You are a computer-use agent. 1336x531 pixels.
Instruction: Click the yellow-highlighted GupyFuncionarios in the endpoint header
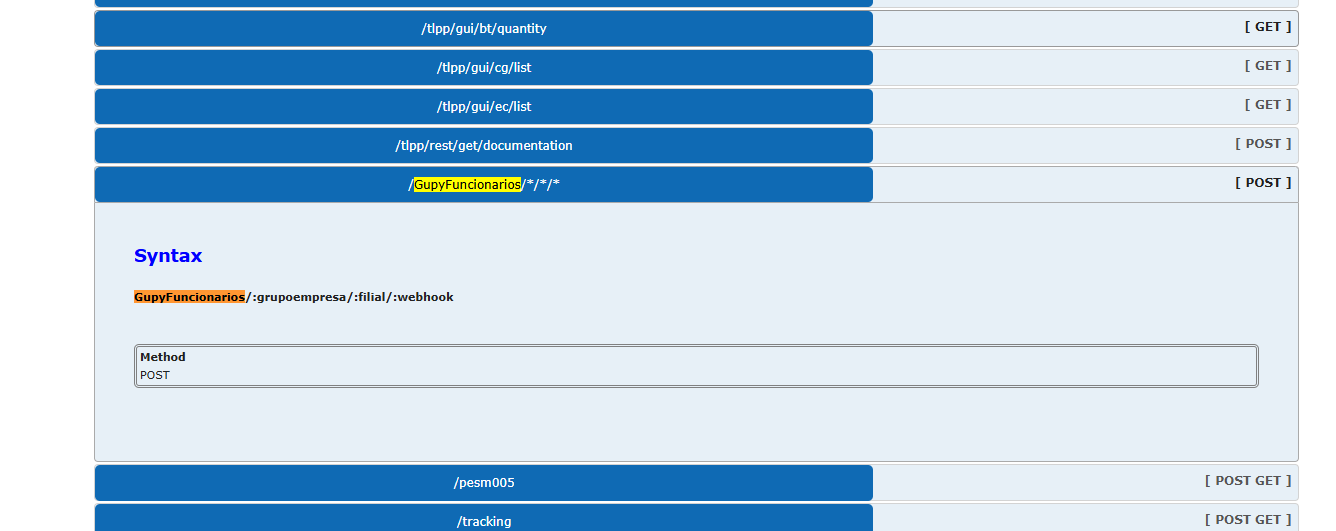click(467, 185)
